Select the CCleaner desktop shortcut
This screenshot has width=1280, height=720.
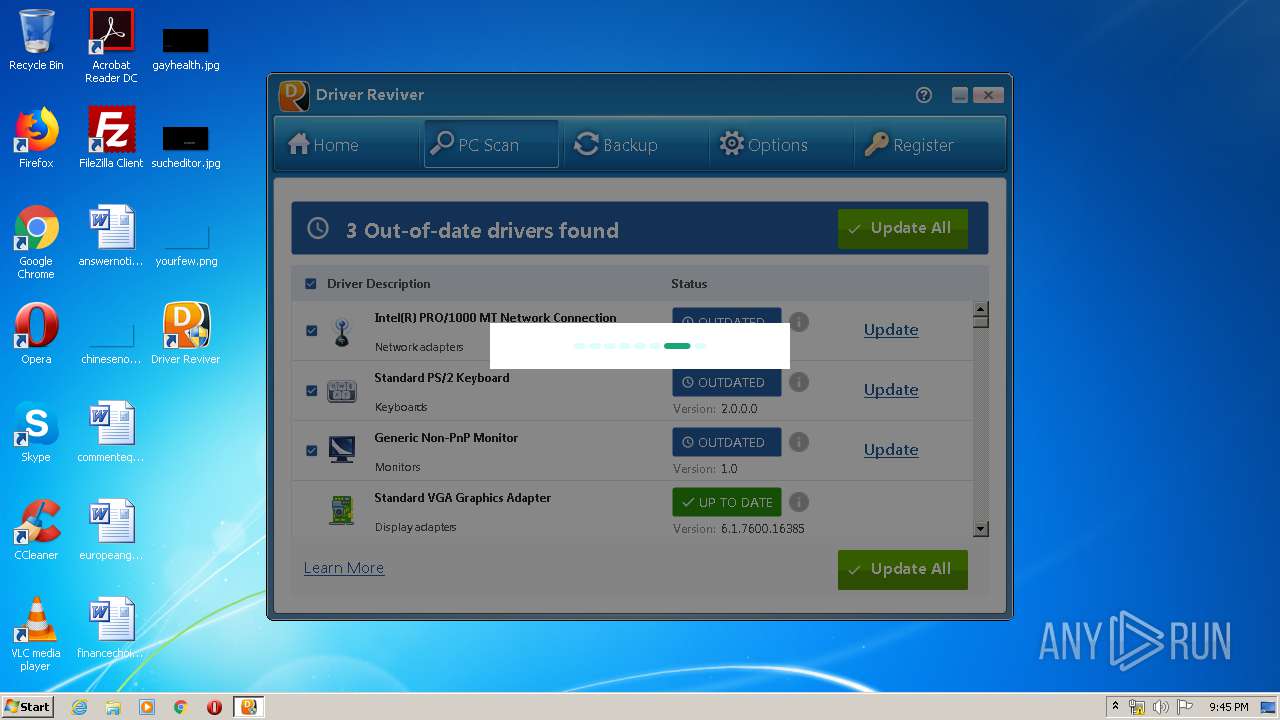pyautogui.click(x=36, y=530)
